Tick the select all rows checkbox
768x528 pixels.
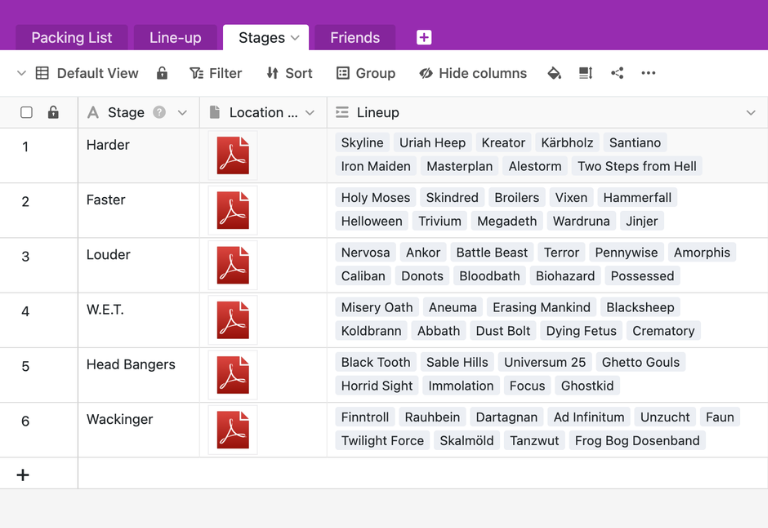(26, 112)
